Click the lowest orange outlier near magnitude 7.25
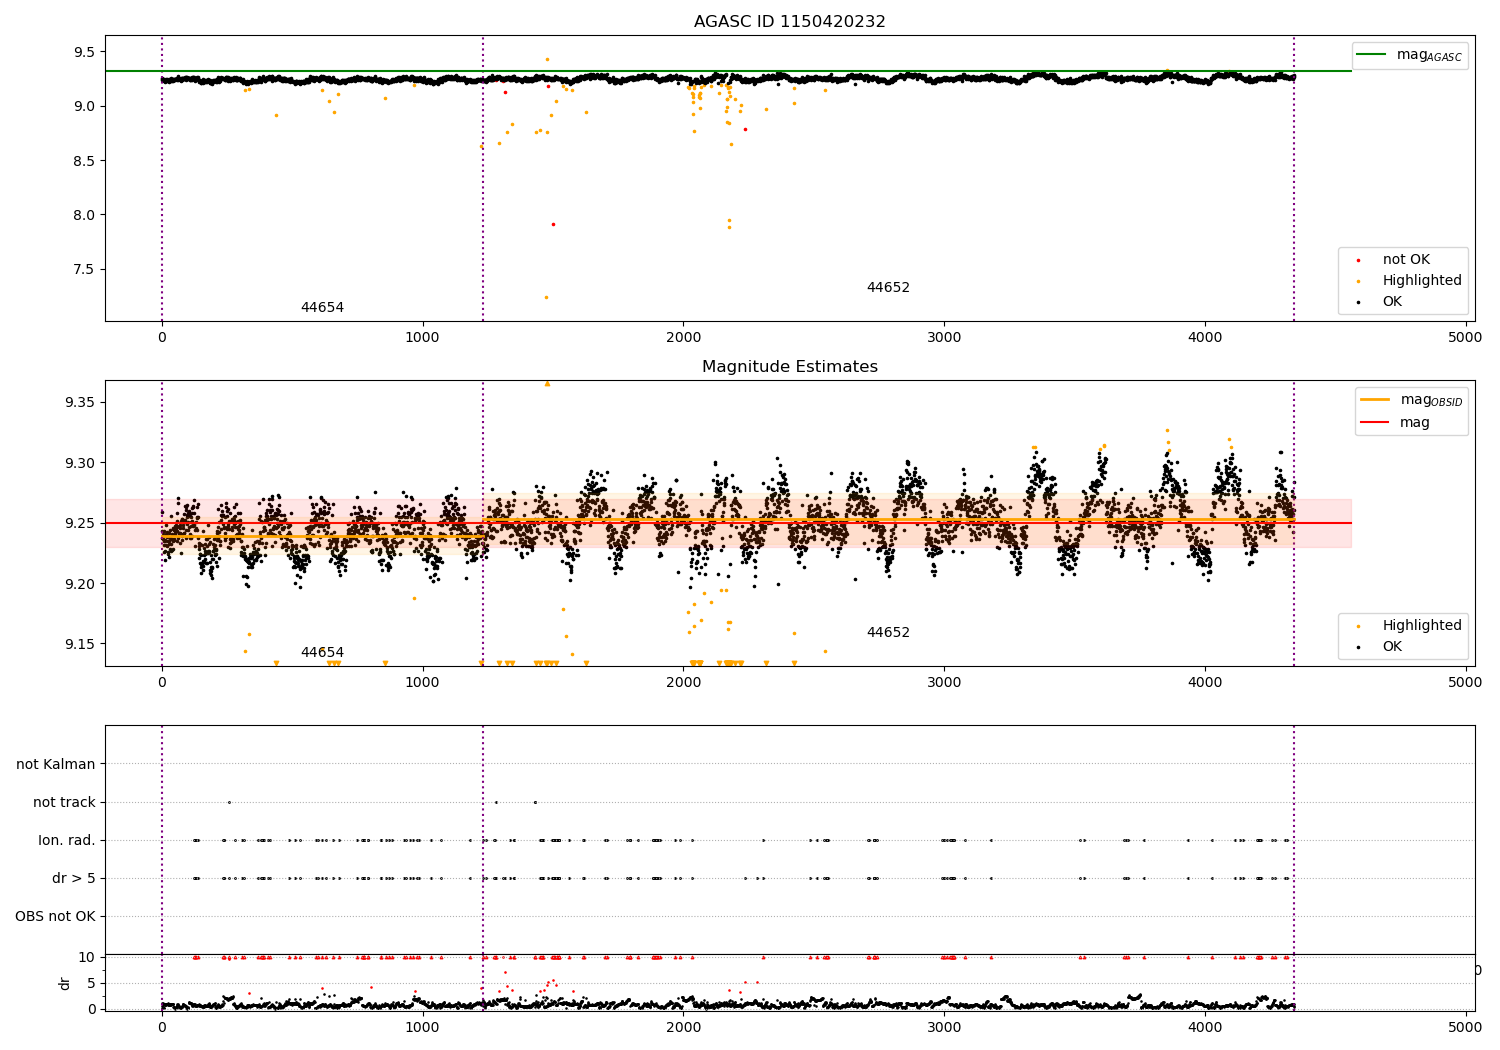1500x1050 pixels. pos(546,297)
